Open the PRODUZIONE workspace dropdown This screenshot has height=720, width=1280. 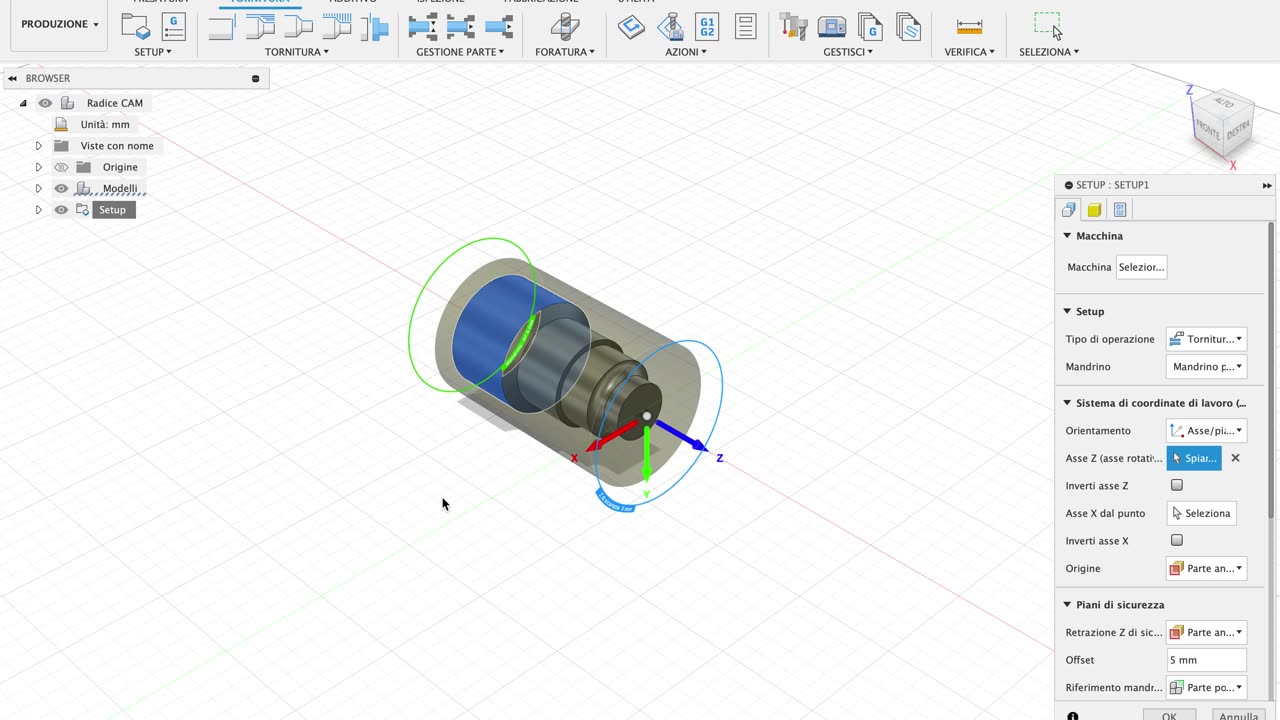60,24
